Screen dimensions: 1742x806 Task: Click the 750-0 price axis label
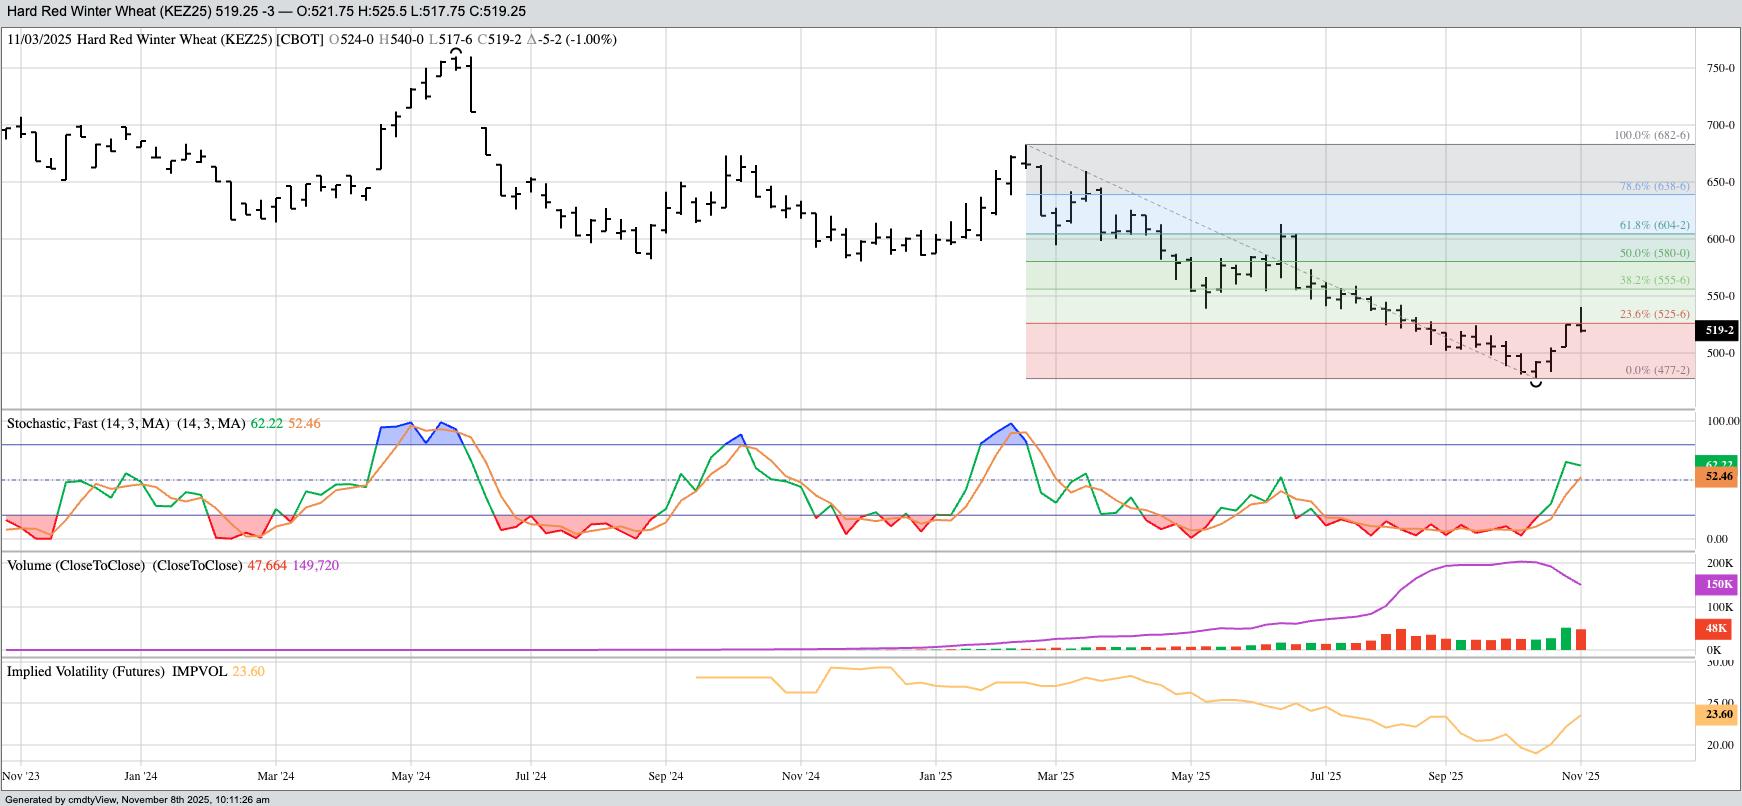point(1720,68)
